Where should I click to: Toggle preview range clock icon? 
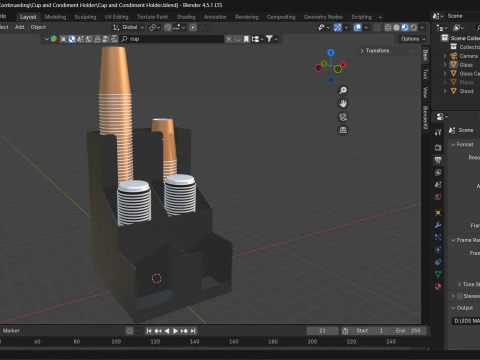click(345, 331)
